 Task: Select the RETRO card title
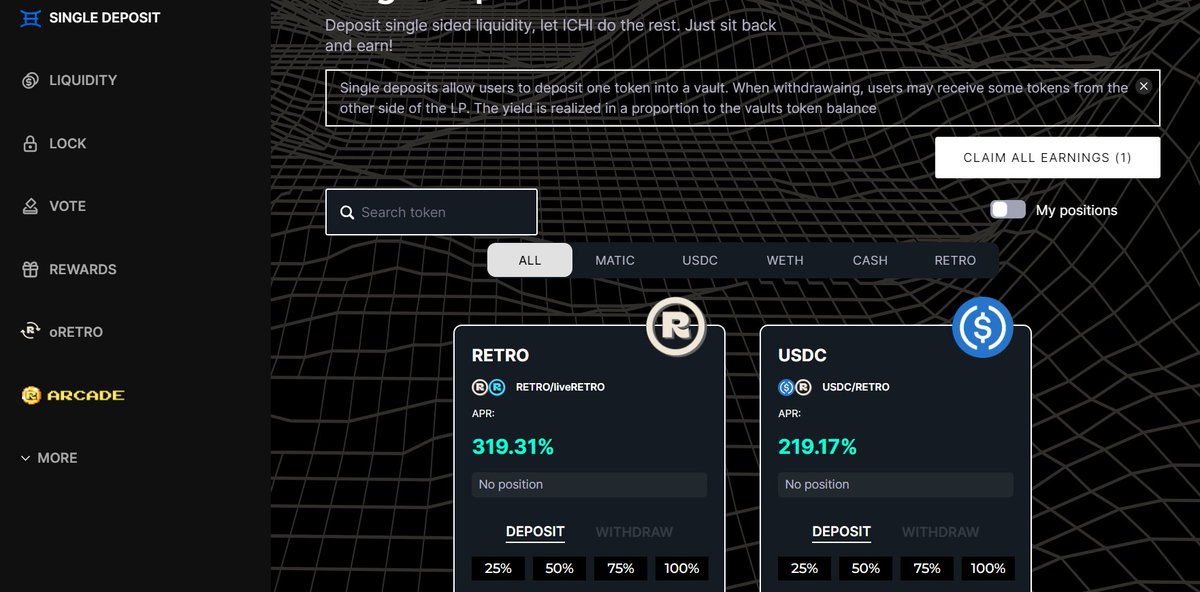click(500, 355)
